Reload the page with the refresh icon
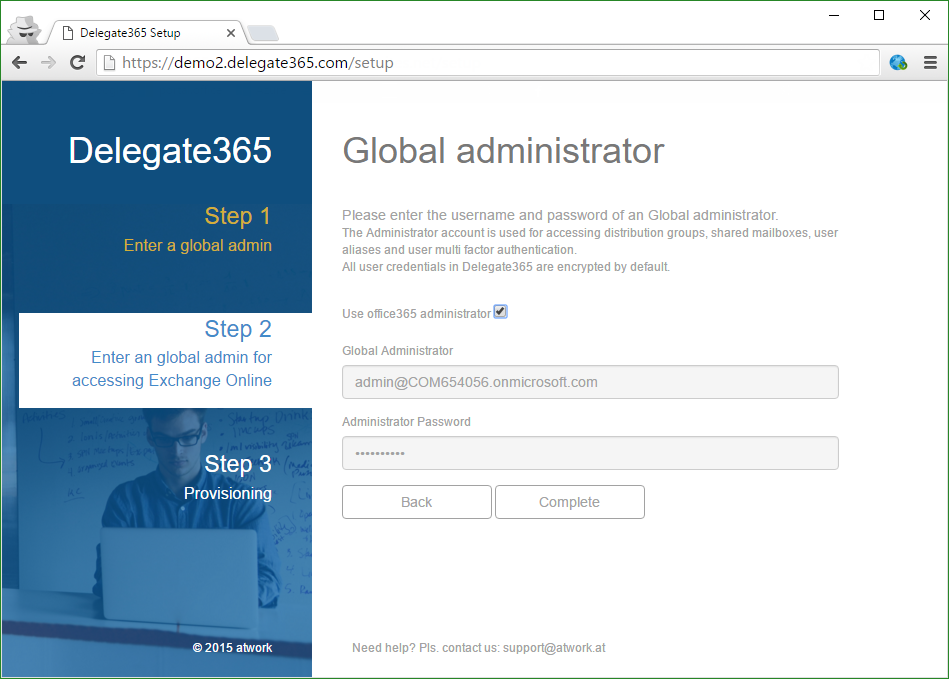The height and width of the screenshot is (679, 949). click(x=77, y=62)
